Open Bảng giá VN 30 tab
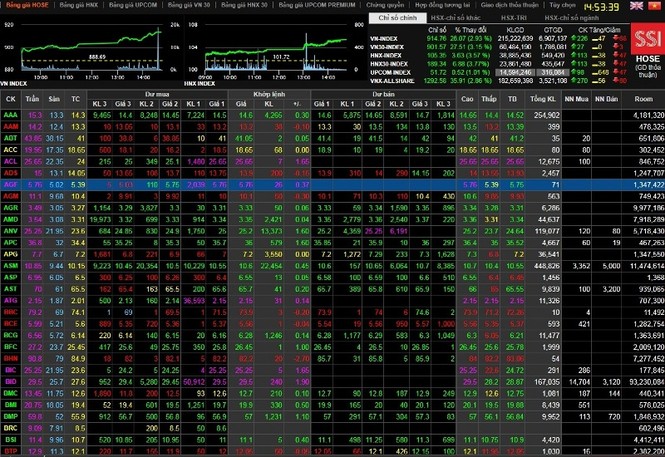Screen dimensions: 665x457 pyautogui.click(x=189, y=5)
